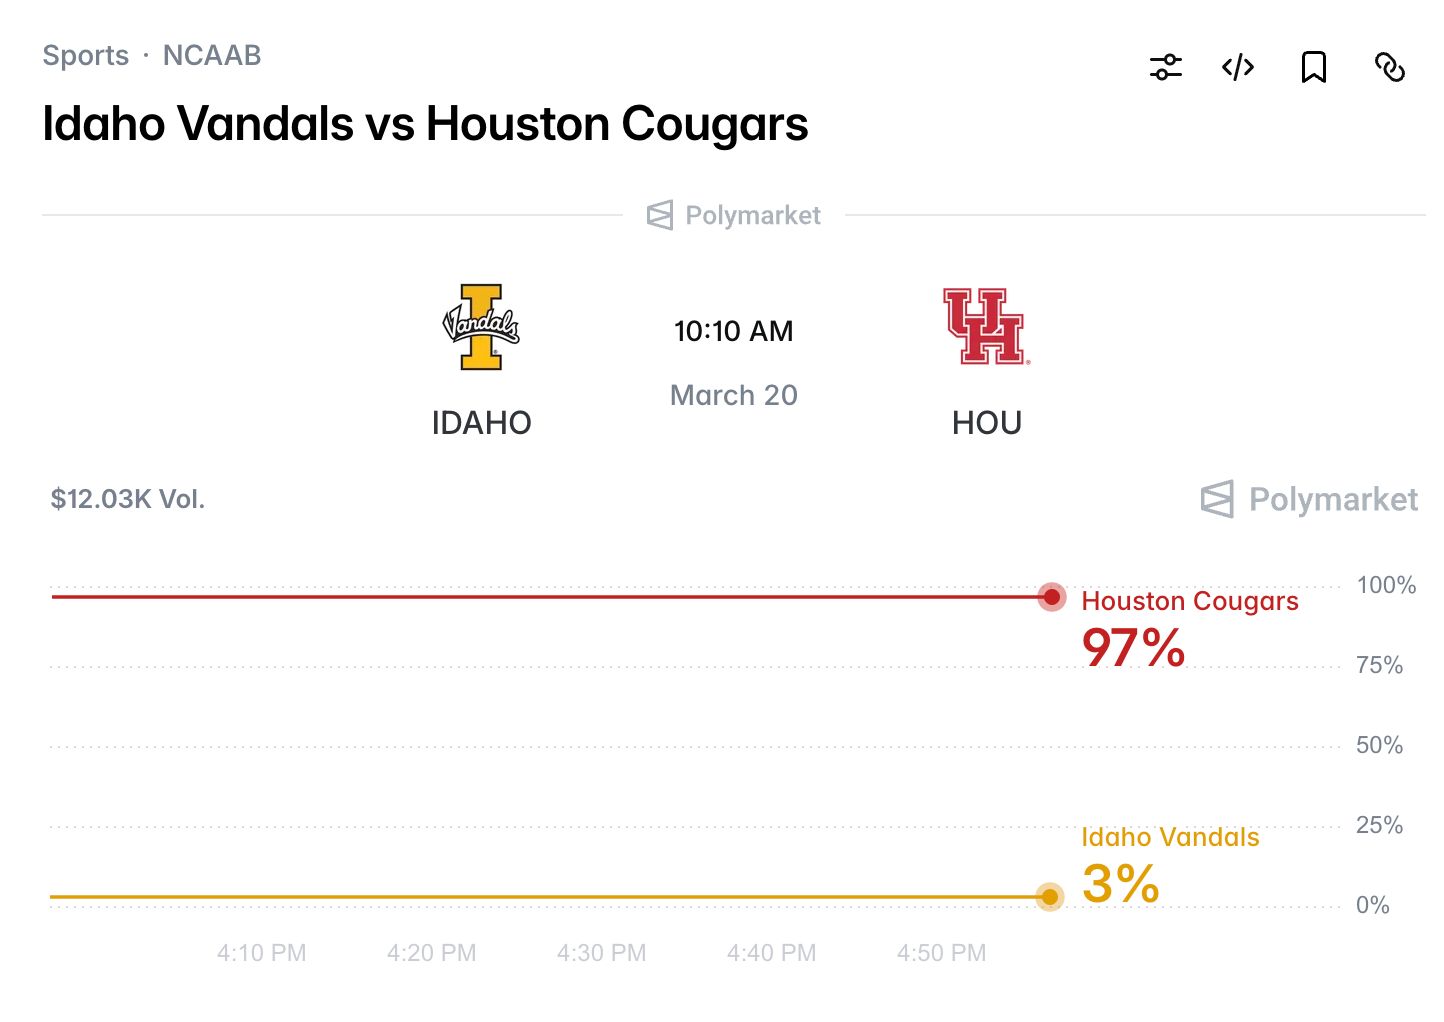
Task: Click the Idaho Vandals team logo
Action: click(481, 327)
